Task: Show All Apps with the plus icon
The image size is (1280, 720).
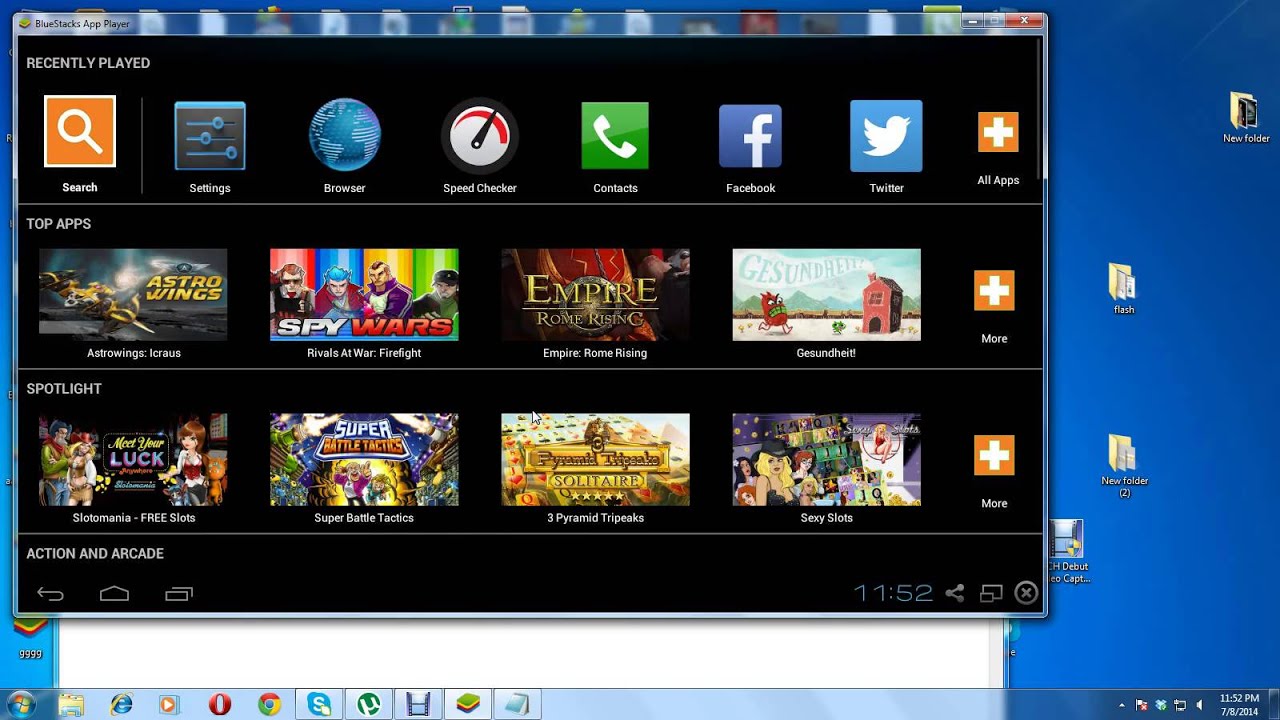Action: coord(998,132)
